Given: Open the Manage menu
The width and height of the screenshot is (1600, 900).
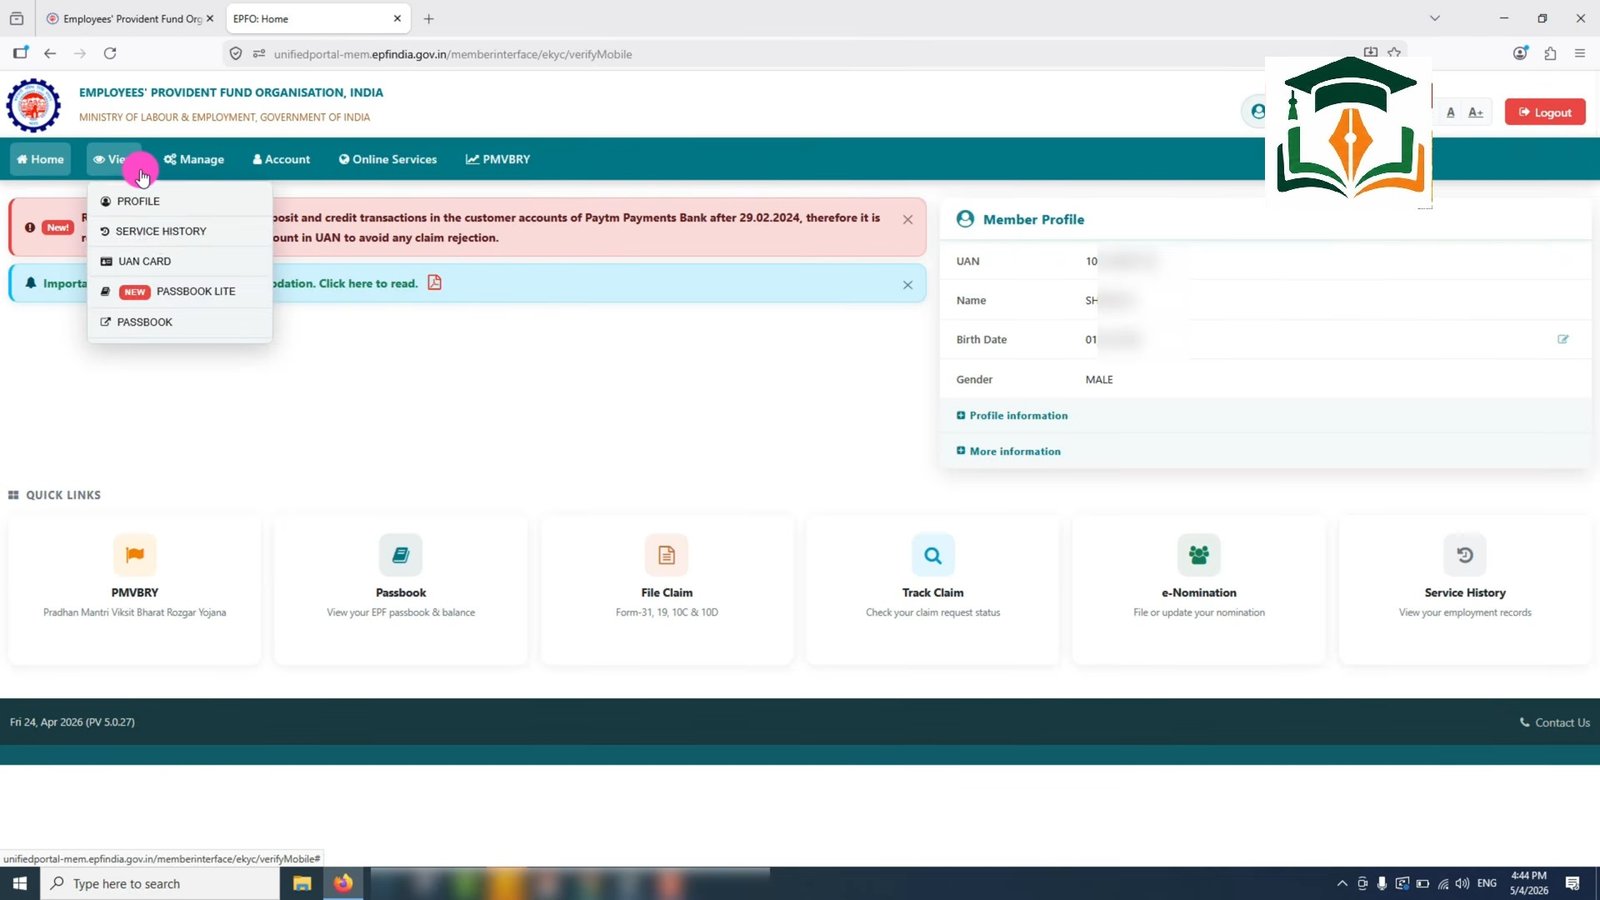Looking at the screenshot, I should [194, 159].
